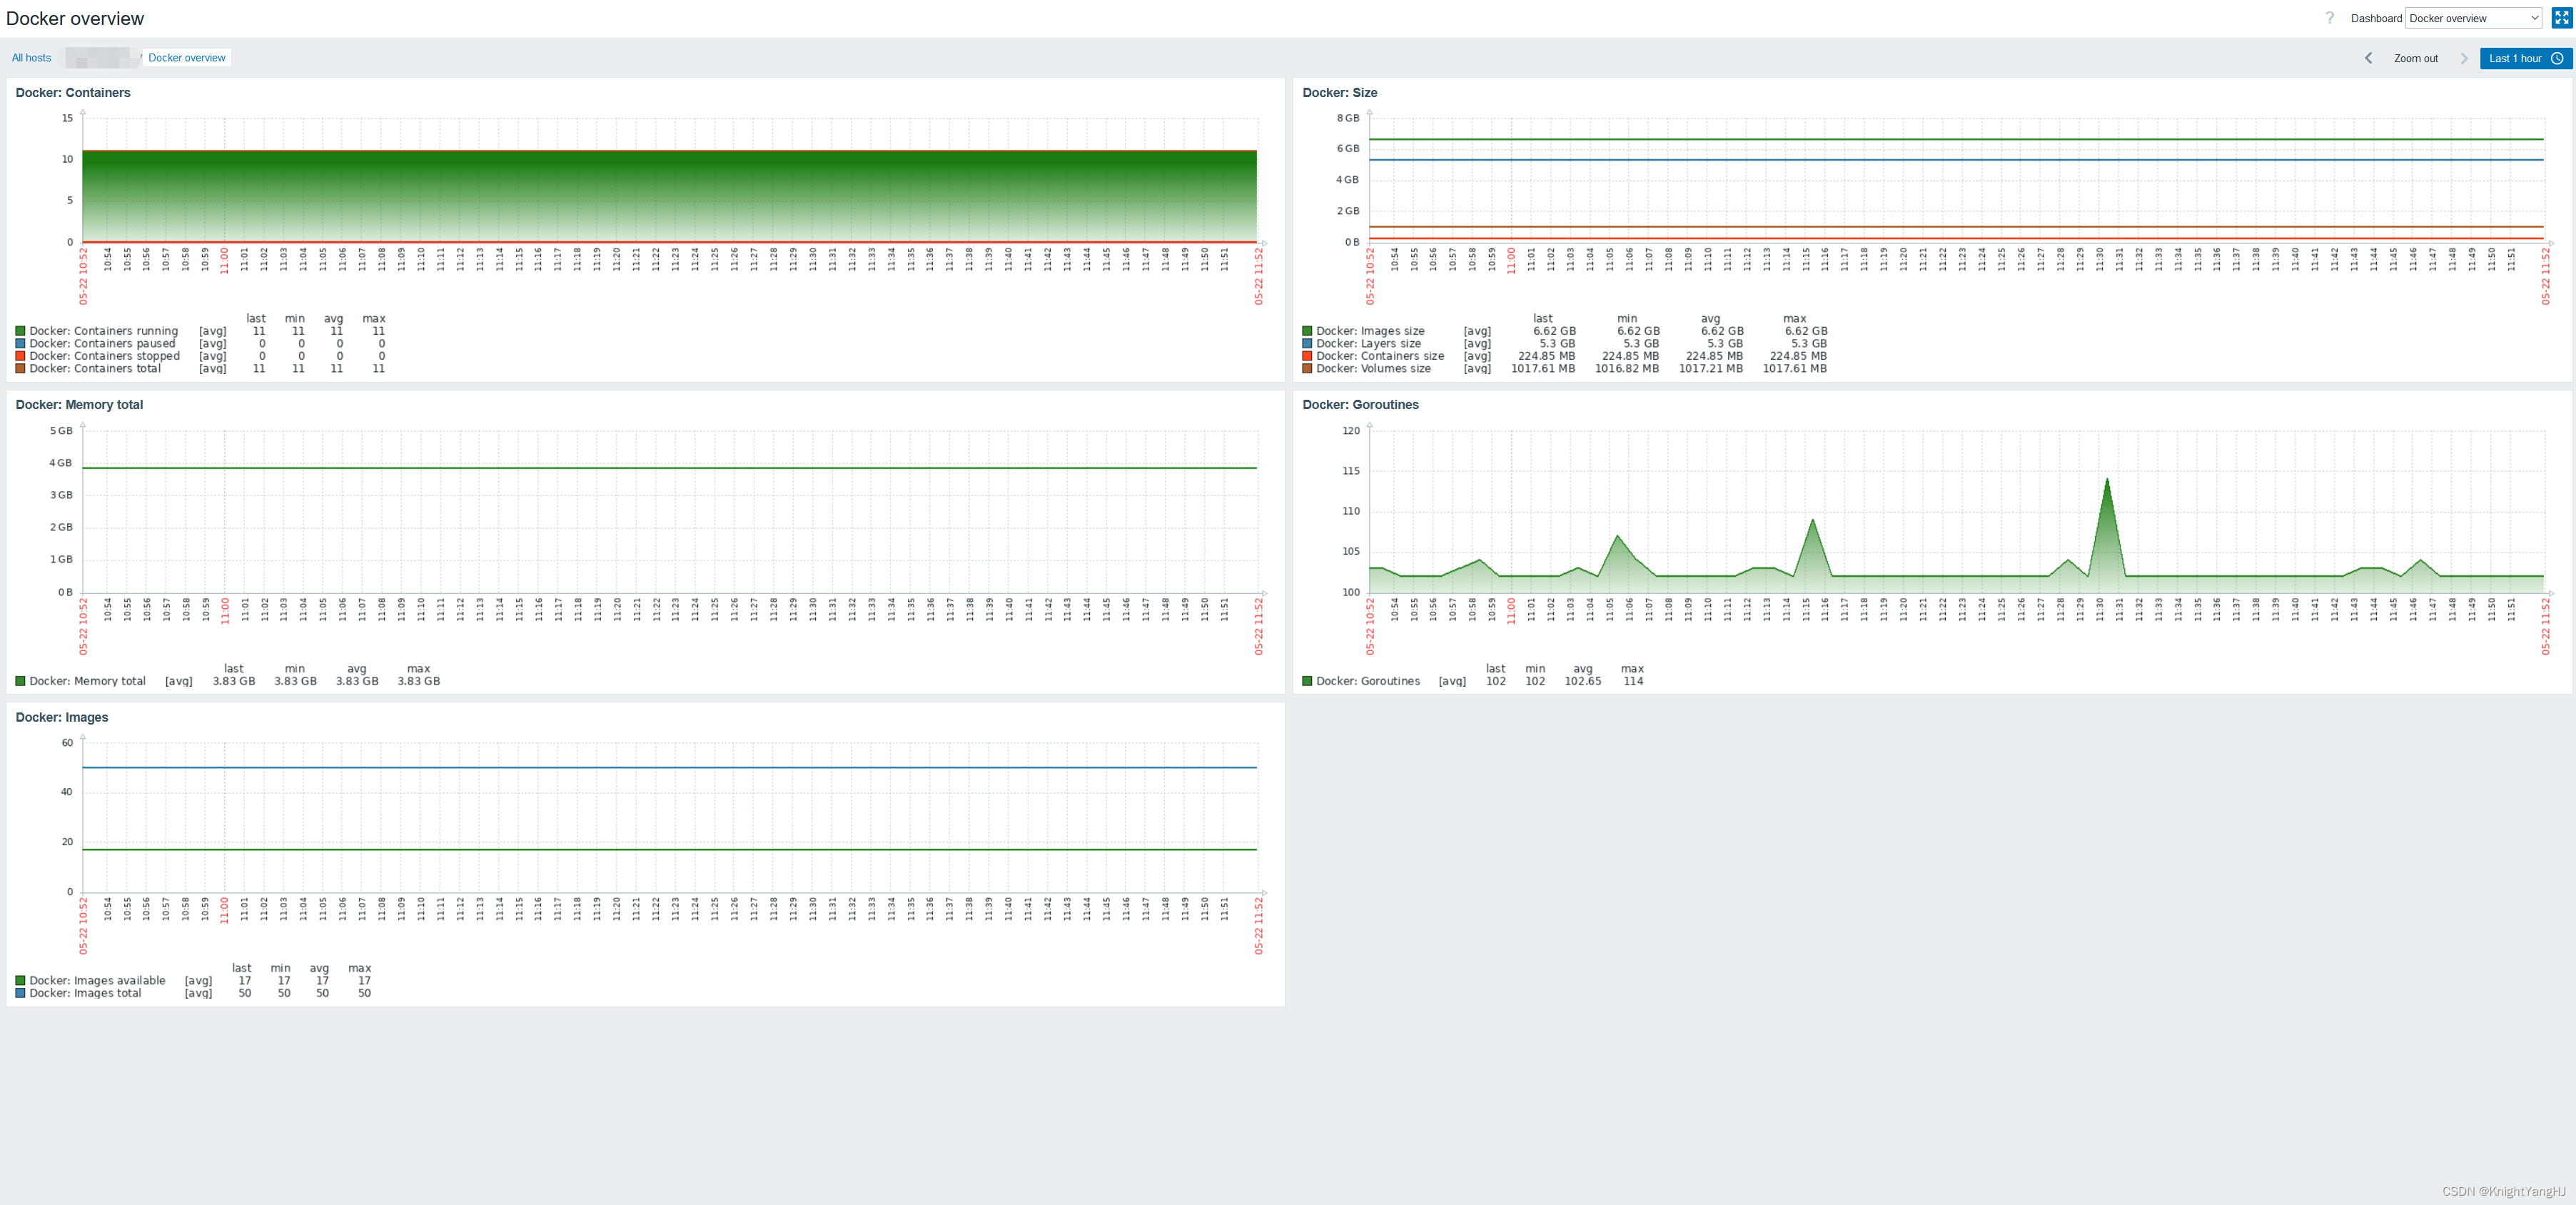Click Containers running green legend swatch

coord(20,331)
